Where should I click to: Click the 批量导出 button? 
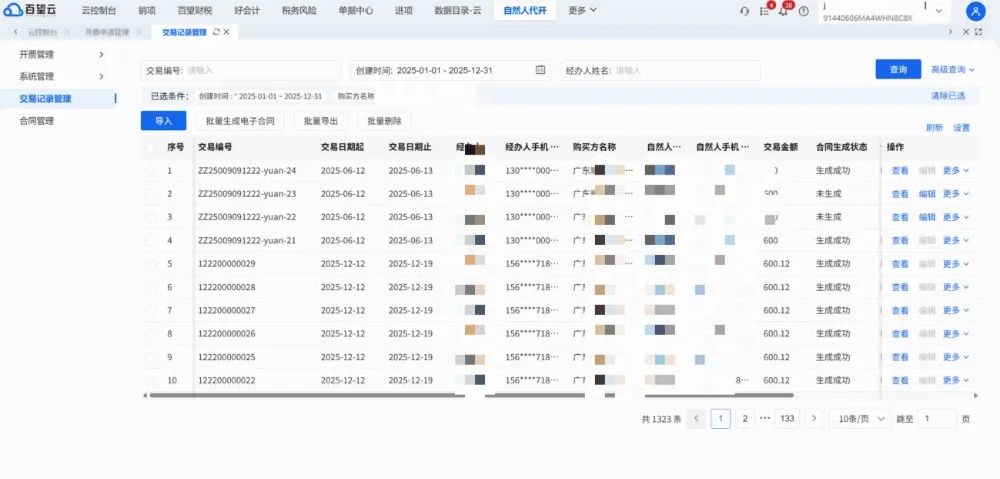(x=325, y=121)
